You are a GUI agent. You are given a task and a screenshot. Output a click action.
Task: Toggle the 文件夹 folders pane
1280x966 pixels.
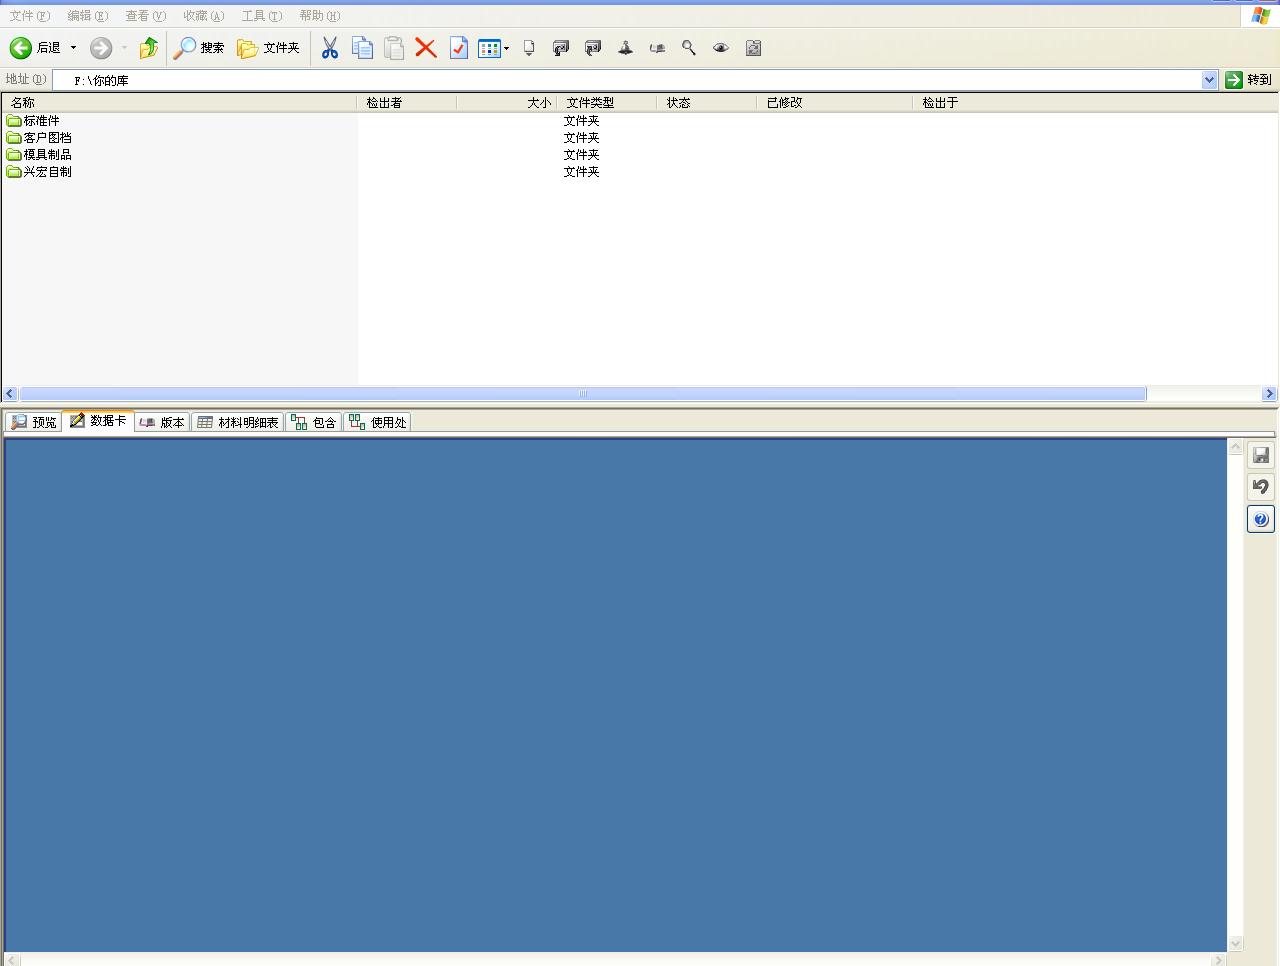pos(268,48)
